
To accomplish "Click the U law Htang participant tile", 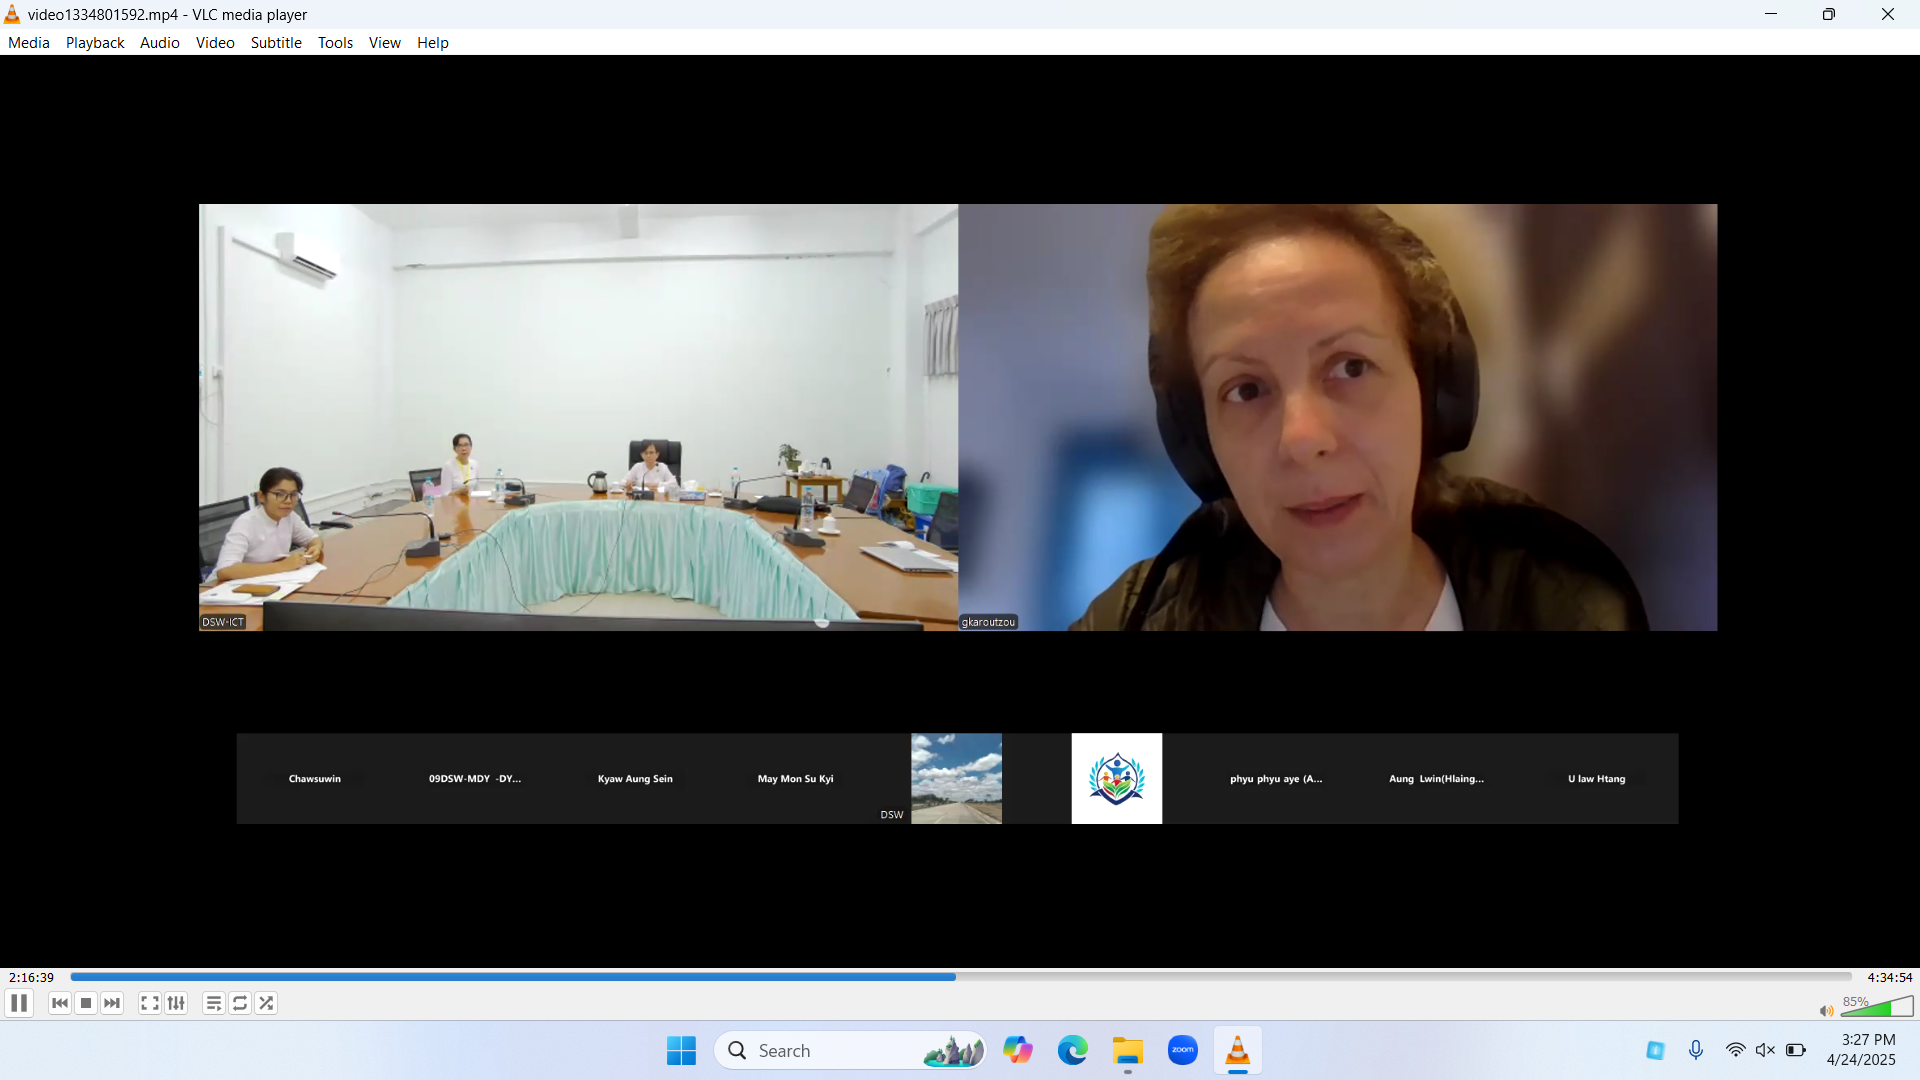I will point(1597,778).
